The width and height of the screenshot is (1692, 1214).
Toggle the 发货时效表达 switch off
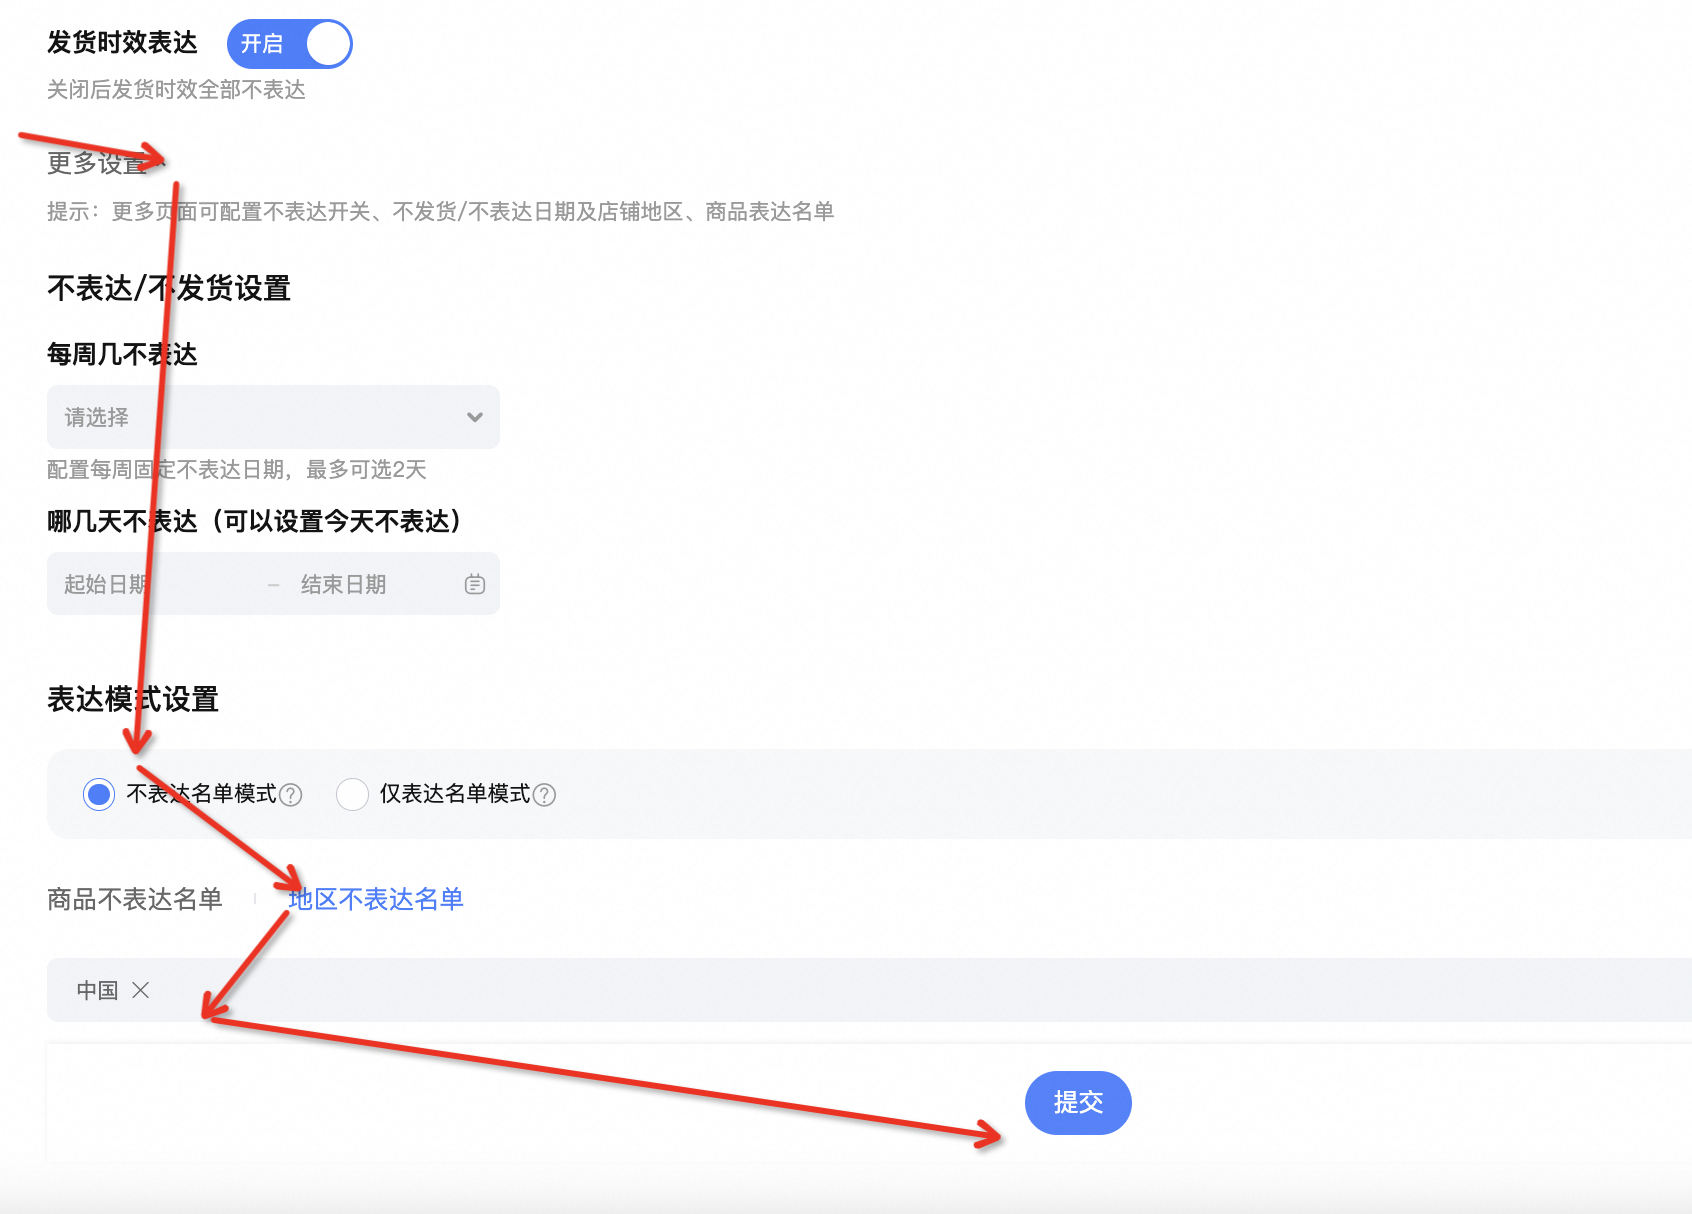click(x=289, y=44)
